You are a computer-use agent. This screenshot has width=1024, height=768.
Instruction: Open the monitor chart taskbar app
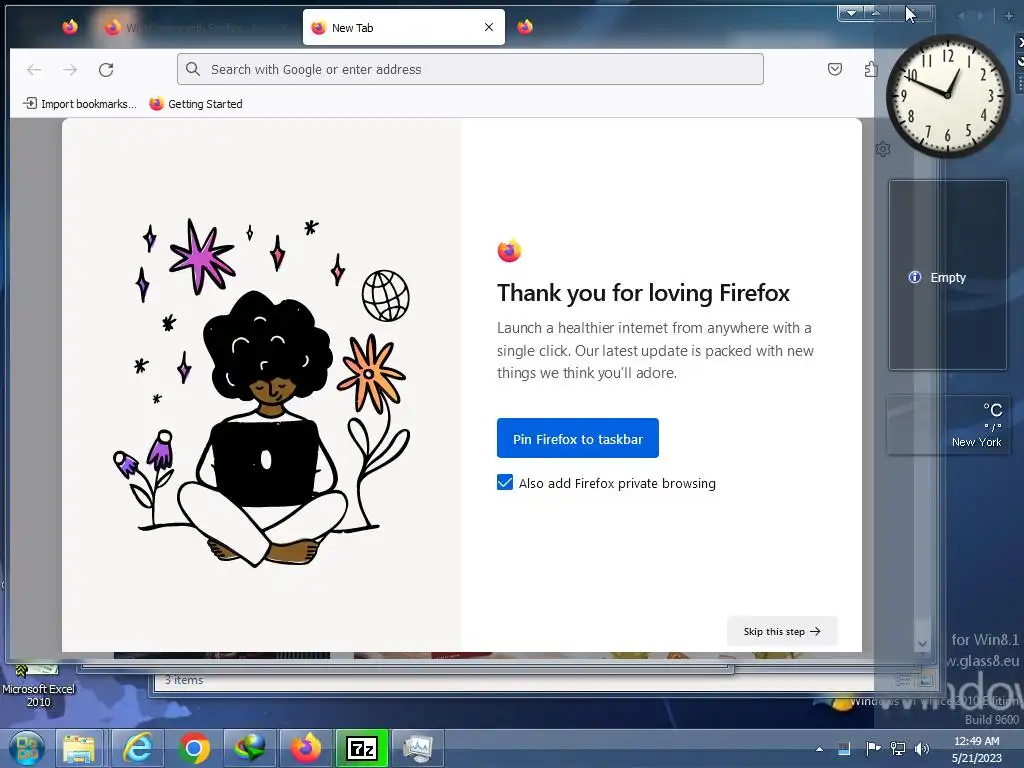pos(417,748)
